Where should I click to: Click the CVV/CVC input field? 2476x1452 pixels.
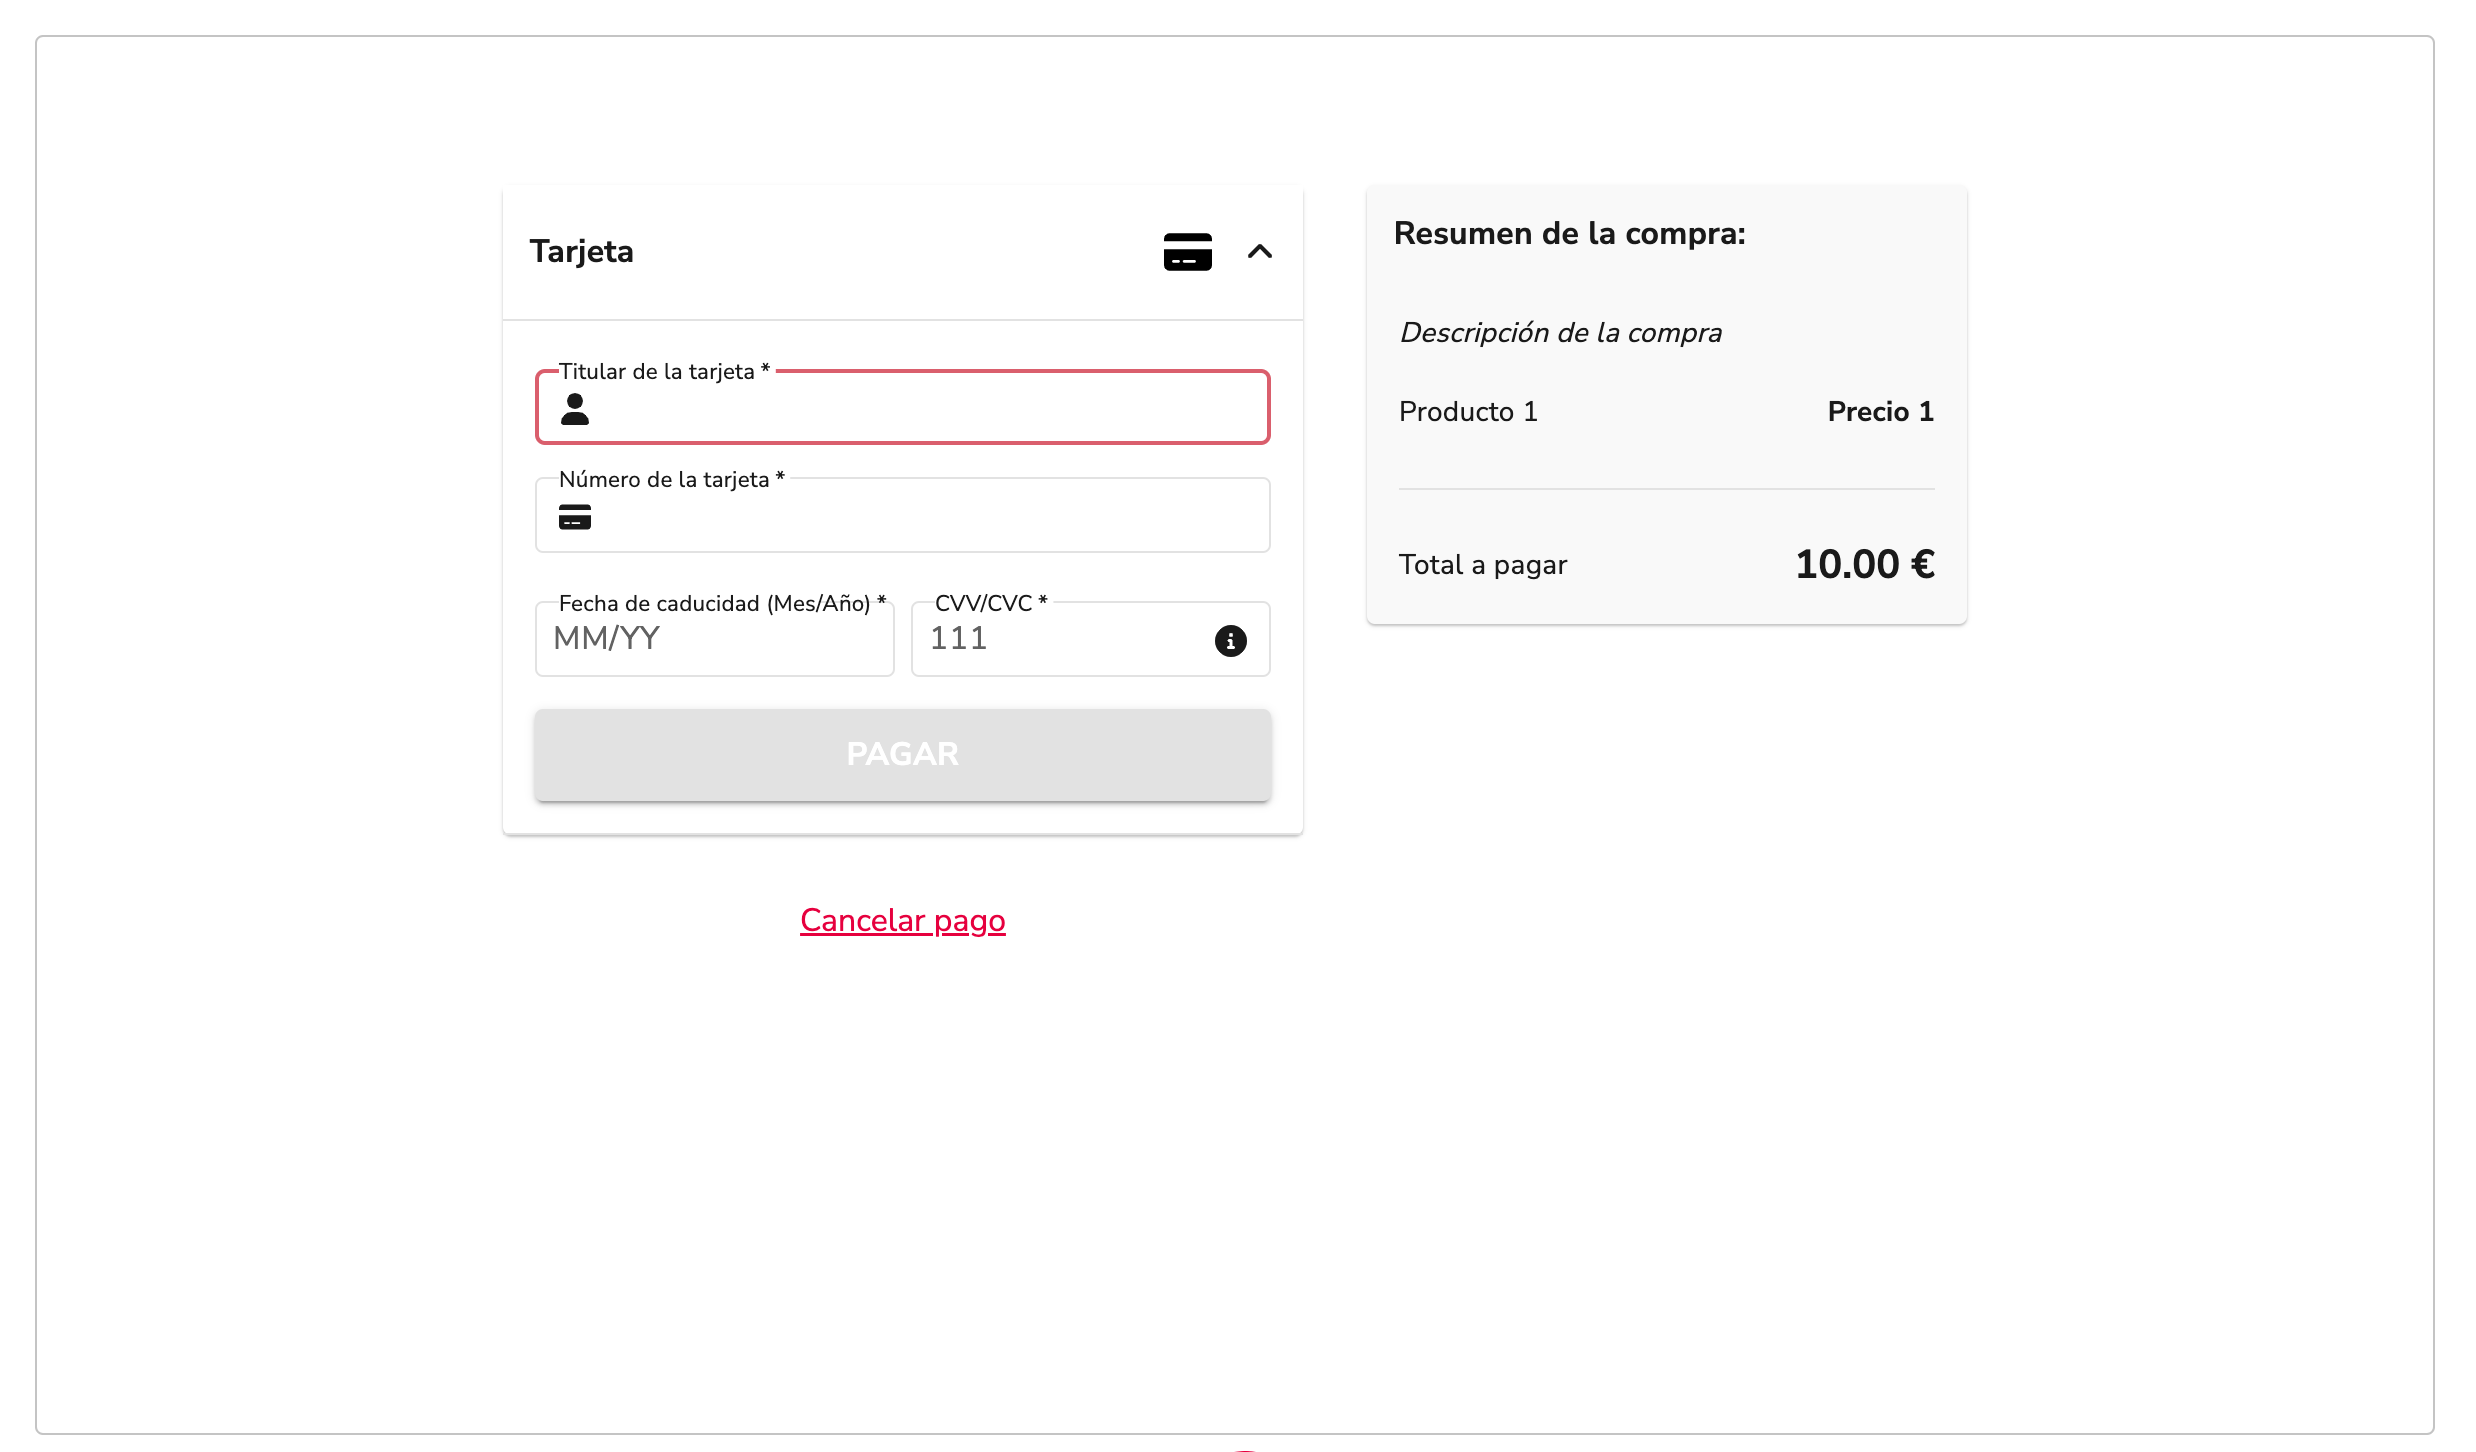click(x=1090, y=639)
